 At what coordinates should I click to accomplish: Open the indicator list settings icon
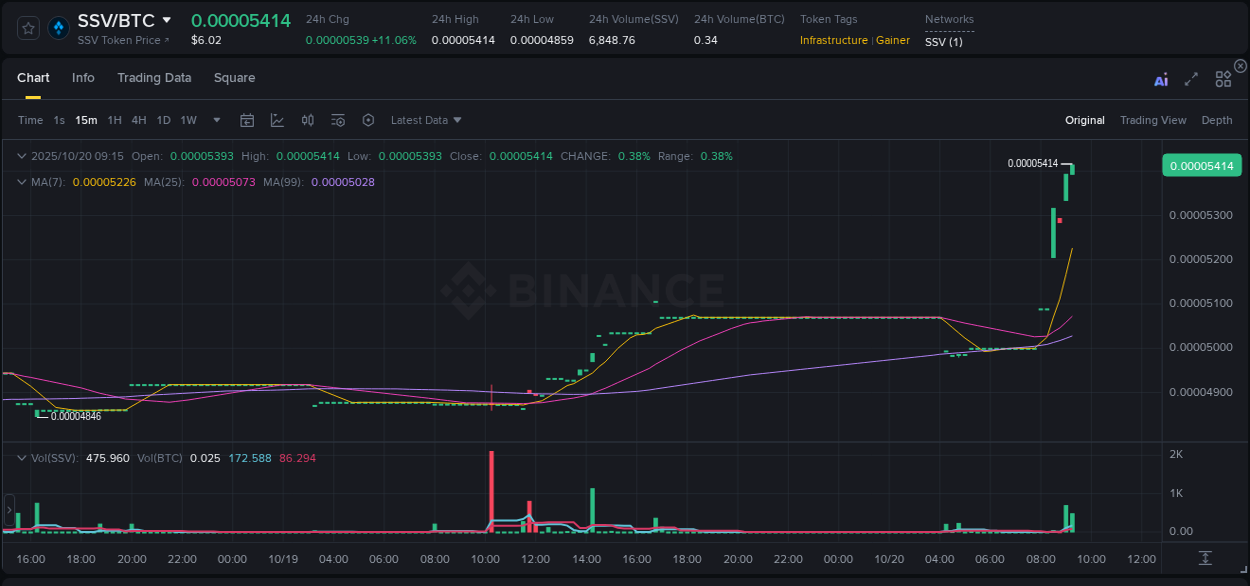pos(338,120)
